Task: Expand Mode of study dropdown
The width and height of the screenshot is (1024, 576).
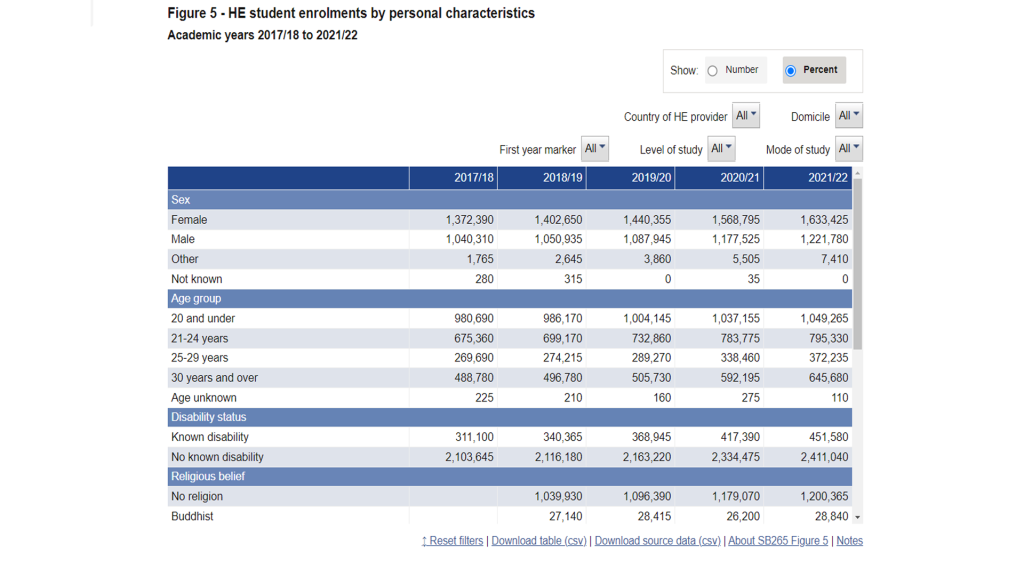Action: click(848, 149)
